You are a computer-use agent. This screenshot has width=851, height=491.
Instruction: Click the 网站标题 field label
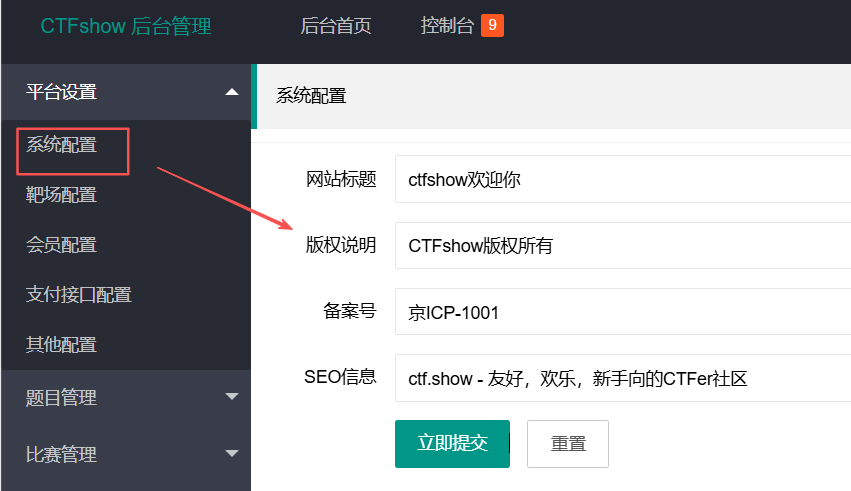[341, 179]
